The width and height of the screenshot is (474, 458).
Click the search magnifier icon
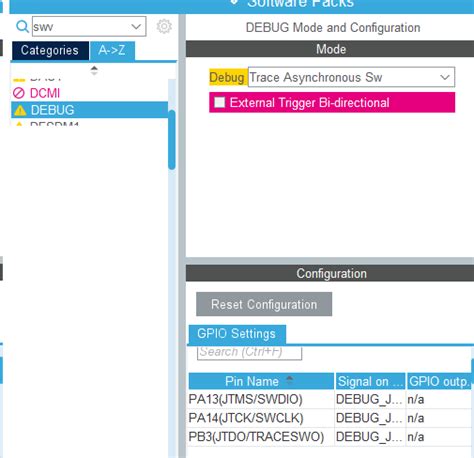point(22,26)
